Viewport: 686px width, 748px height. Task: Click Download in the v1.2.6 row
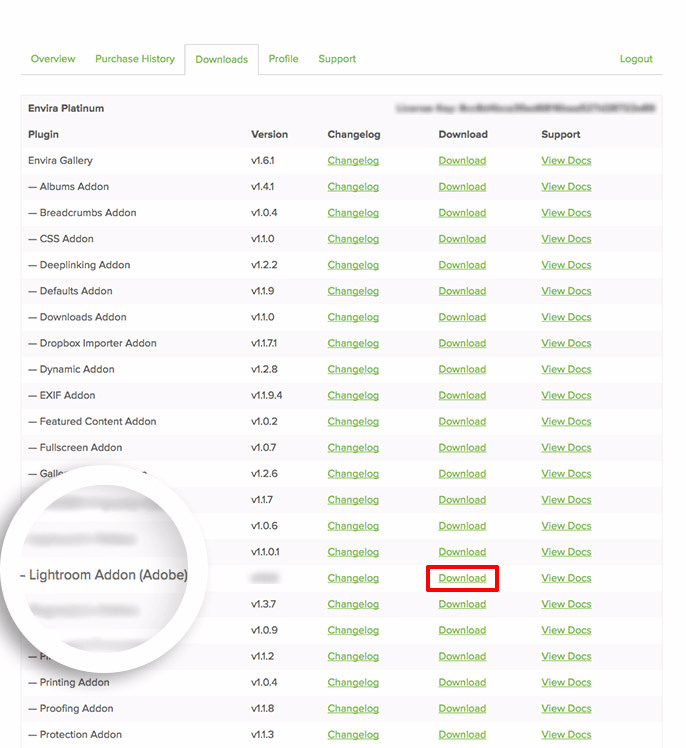(x=462, y=474)
